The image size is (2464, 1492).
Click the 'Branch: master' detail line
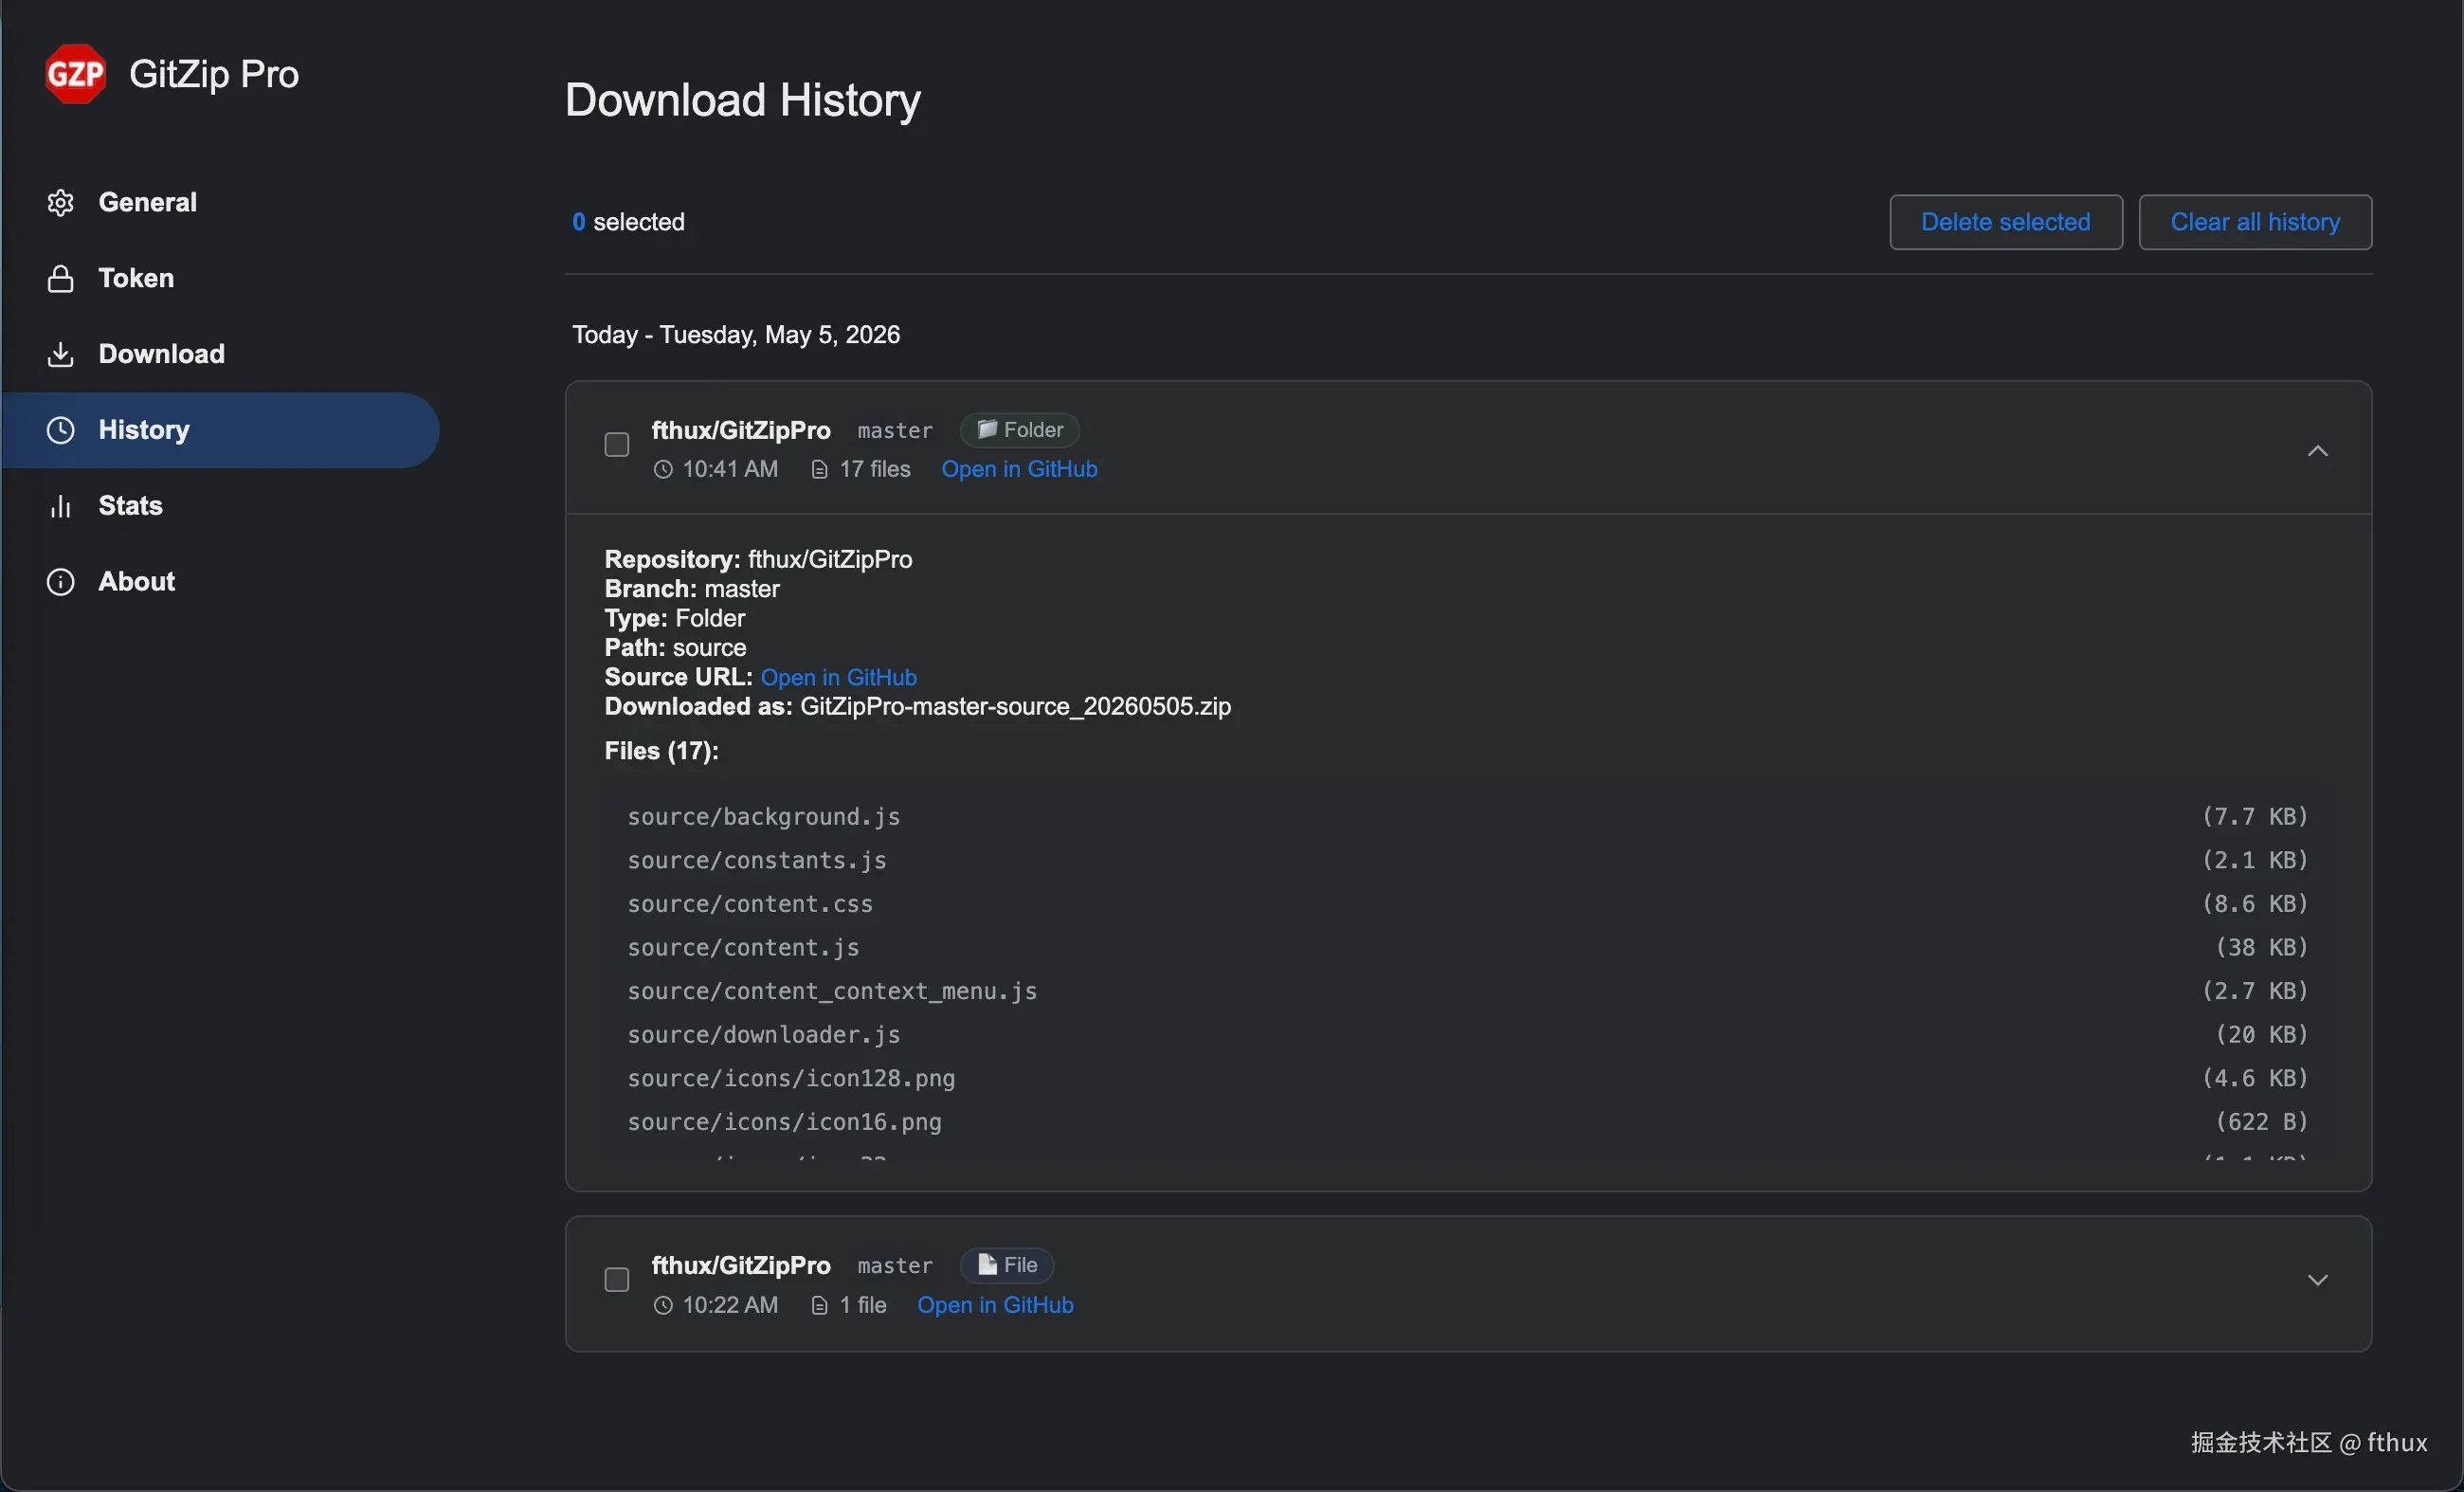[x=692, y=589]
